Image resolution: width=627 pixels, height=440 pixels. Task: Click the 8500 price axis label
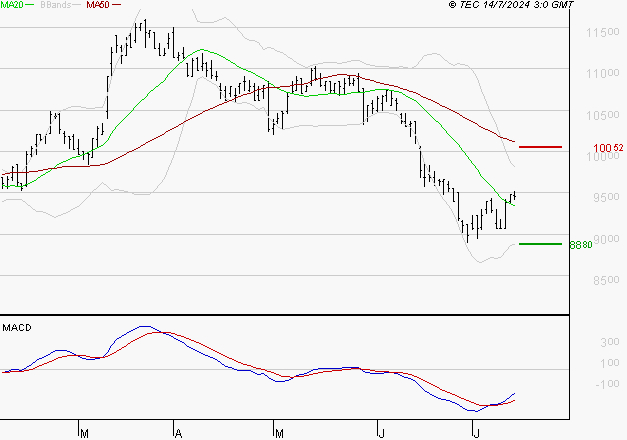pos(606,280)
